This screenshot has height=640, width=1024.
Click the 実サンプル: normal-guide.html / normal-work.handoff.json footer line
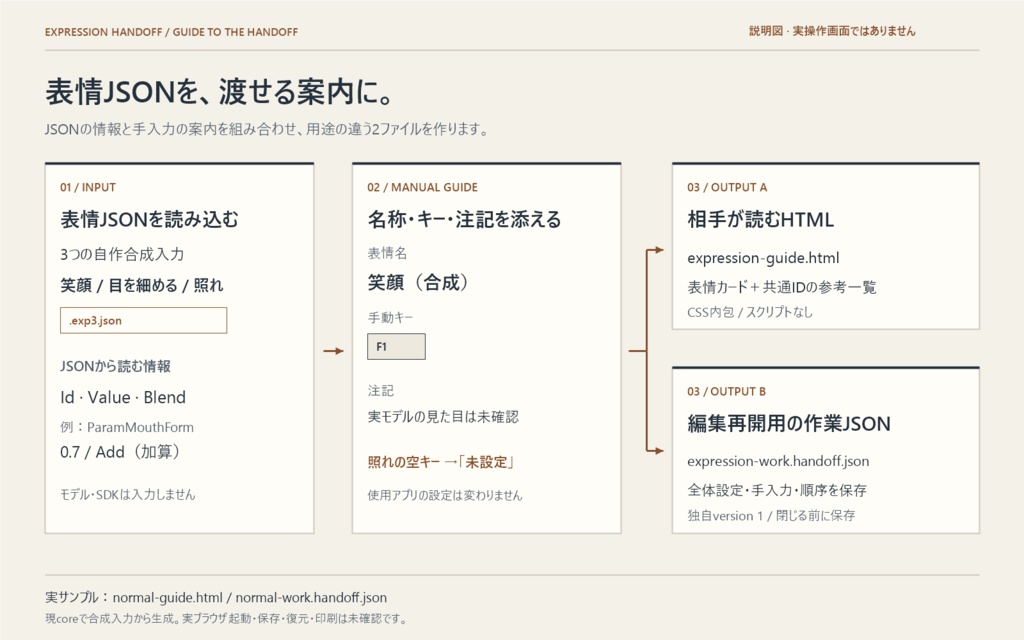click(x=216, y=598)
